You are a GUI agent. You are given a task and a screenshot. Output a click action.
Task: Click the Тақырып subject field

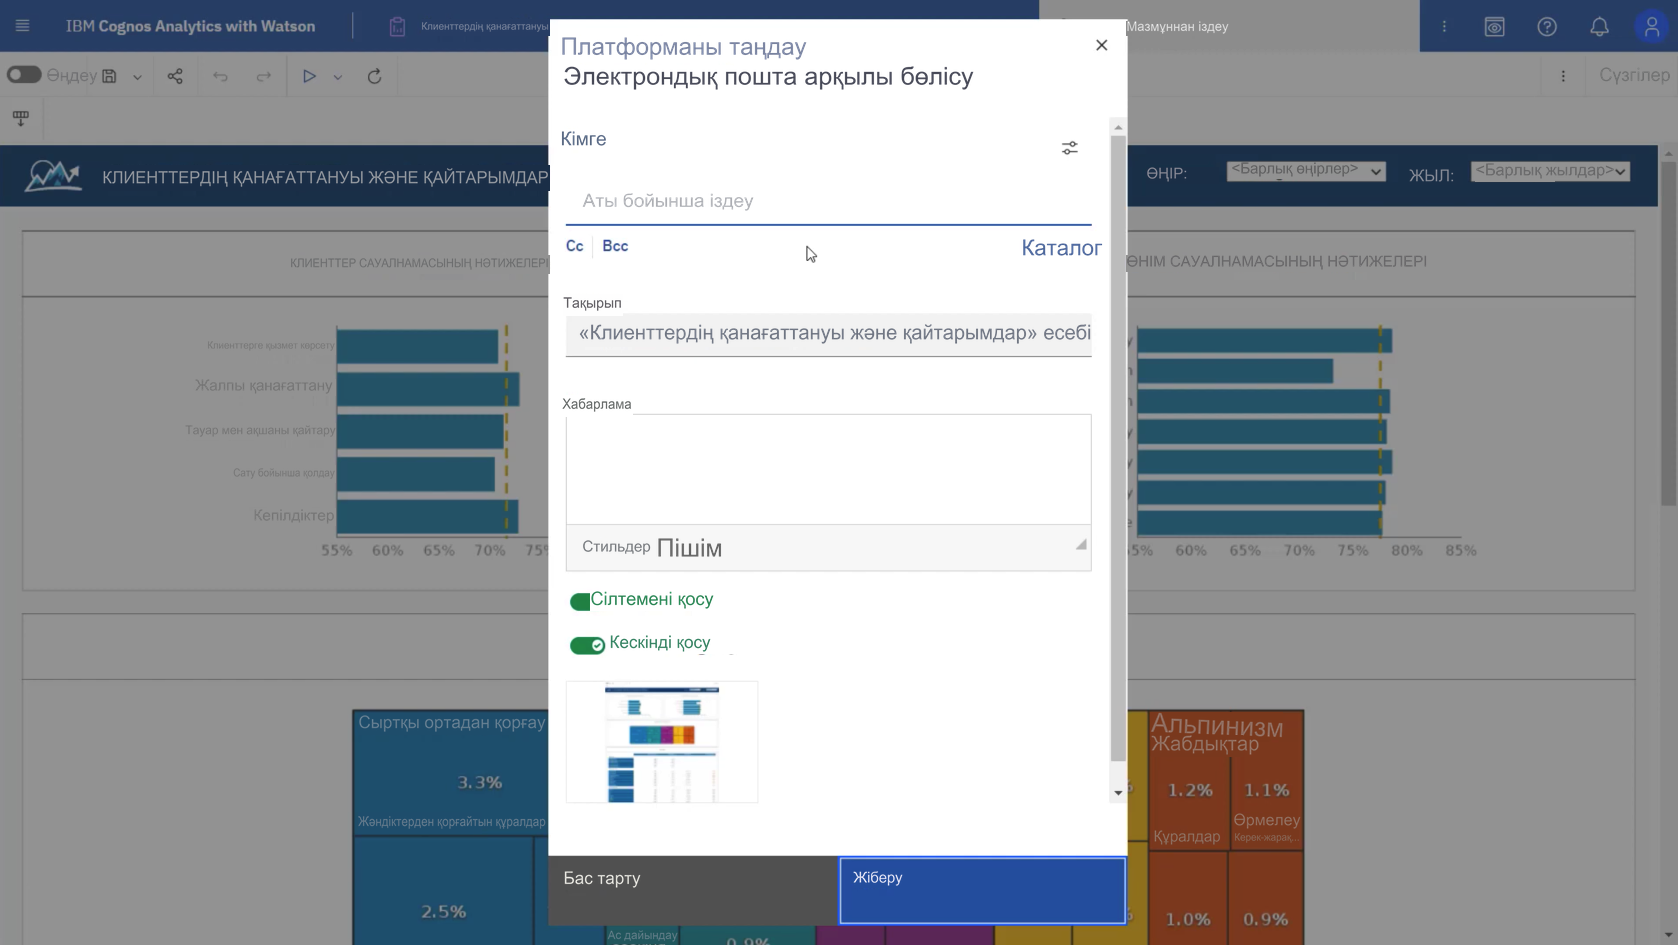click(x=828, y=334)
